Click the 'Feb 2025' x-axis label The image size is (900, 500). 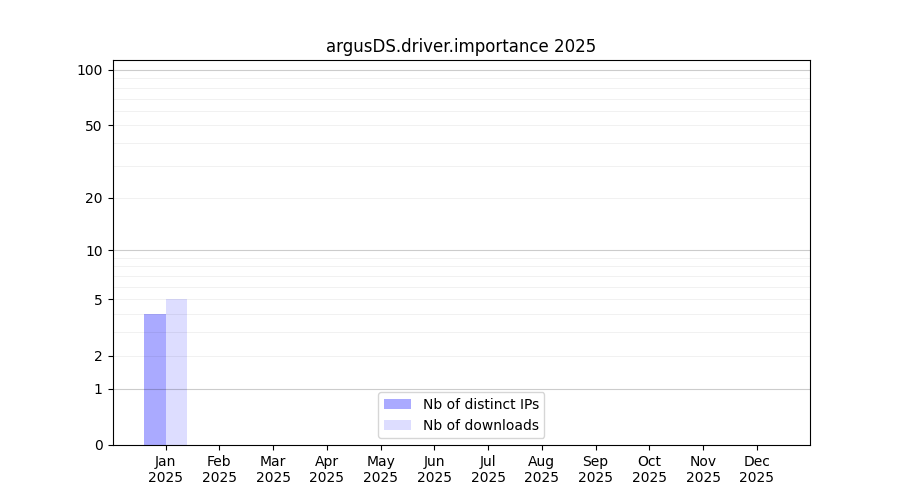click(x=219, y=469)
